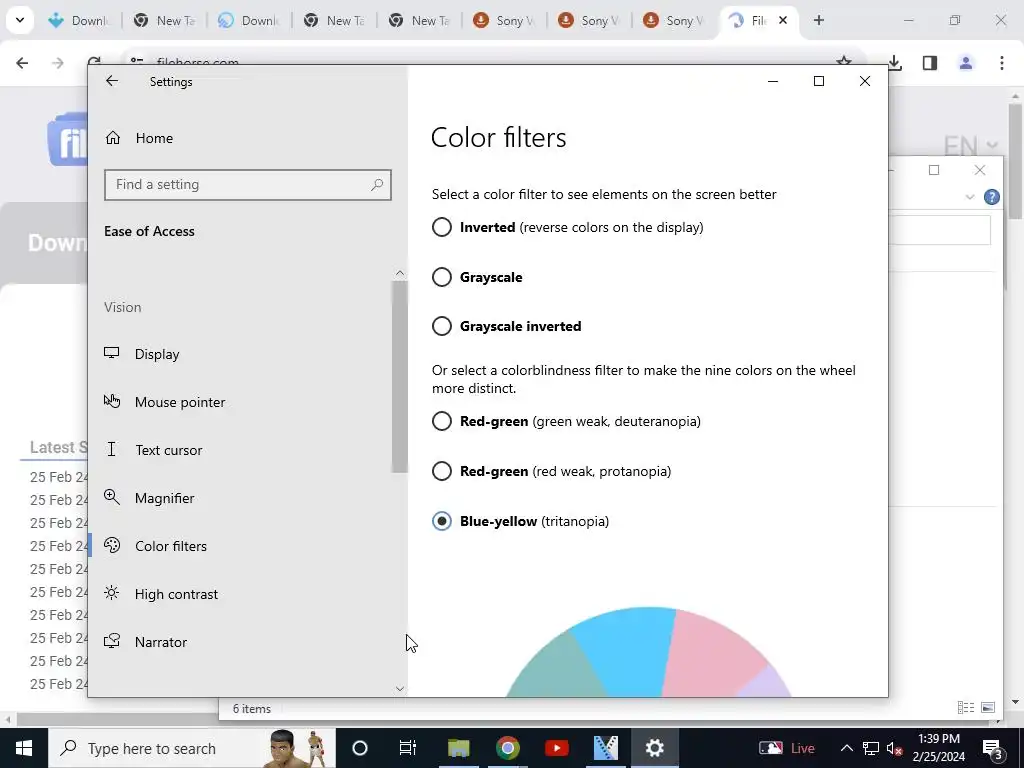
Task: Click Chrome's back navigation arrow
Action: point(22,63)
